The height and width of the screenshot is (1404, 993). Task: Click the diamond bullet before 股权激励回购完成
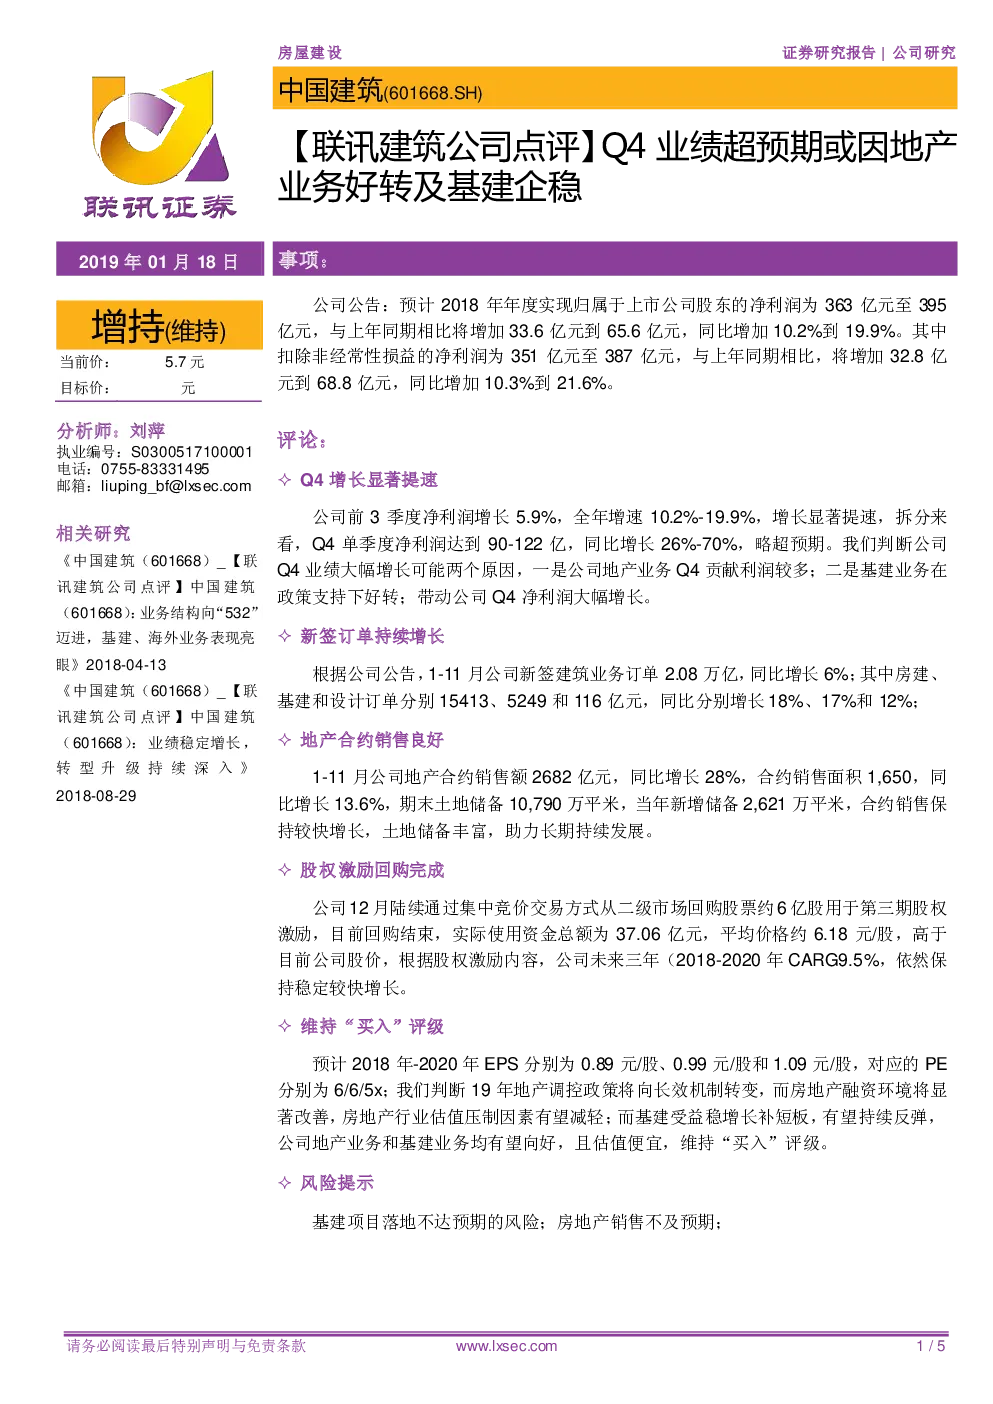285,870
